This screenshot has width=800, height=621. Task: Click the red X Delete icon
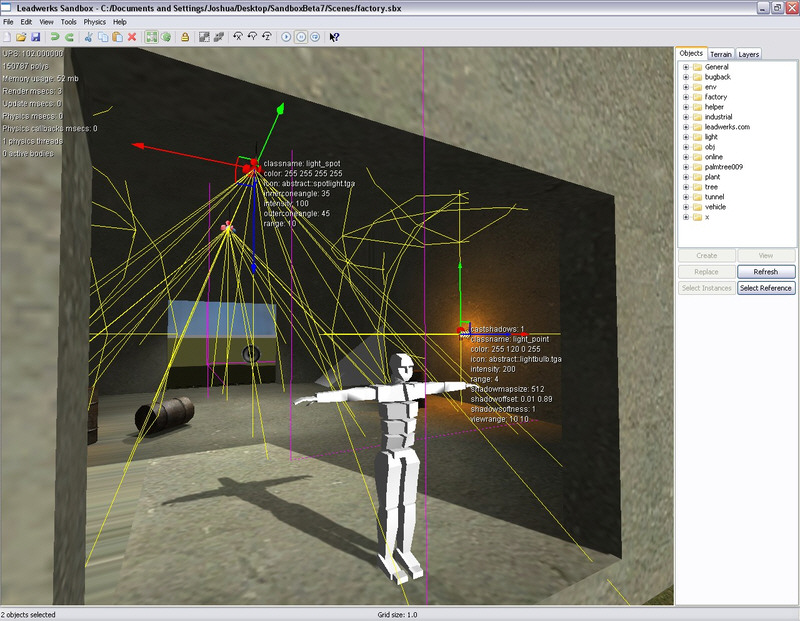pos(132,37)
